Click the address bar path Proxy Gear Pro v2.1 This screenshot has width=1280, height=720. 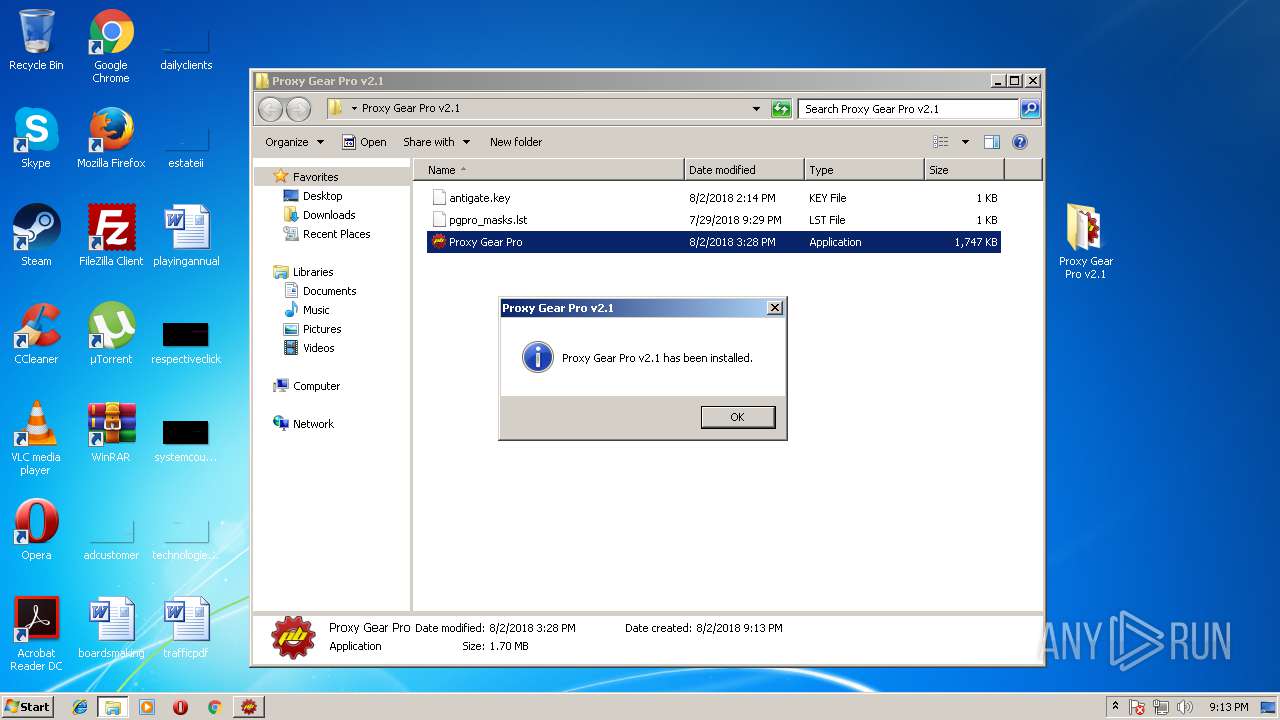pos(411,108)
